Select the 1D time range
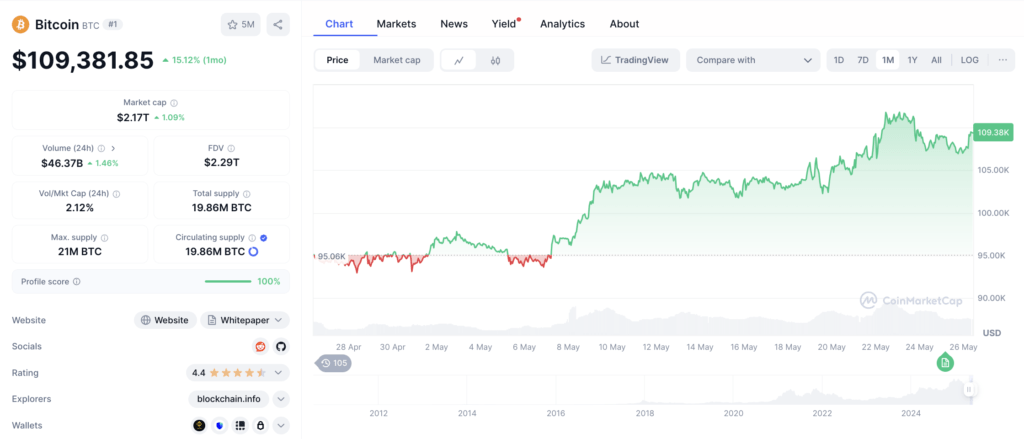The width and height of the screenshot is (1024, 439). point(839,60)
